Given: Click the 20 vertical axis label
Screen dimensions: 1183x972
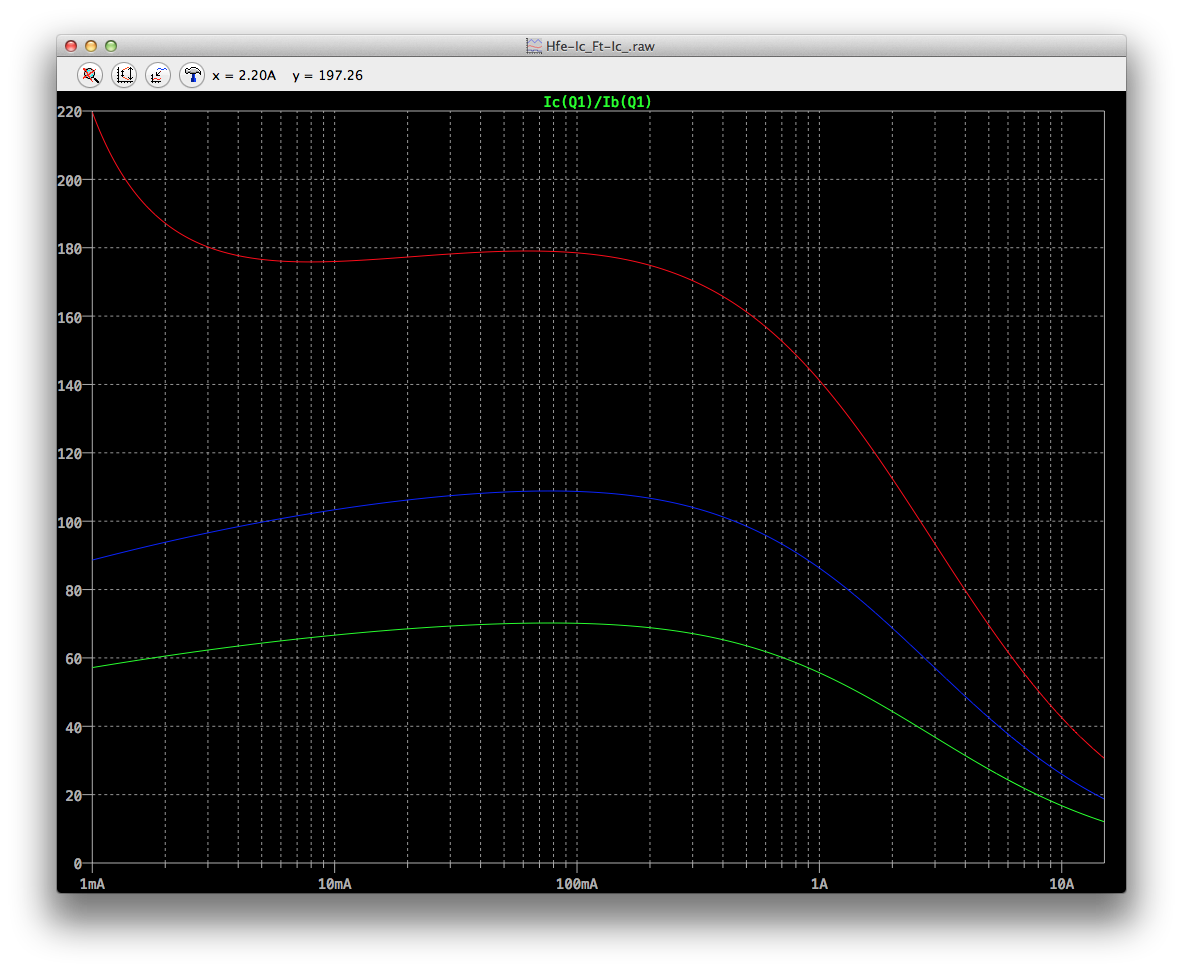Looking at the screenshot, I should click(73, 795).
